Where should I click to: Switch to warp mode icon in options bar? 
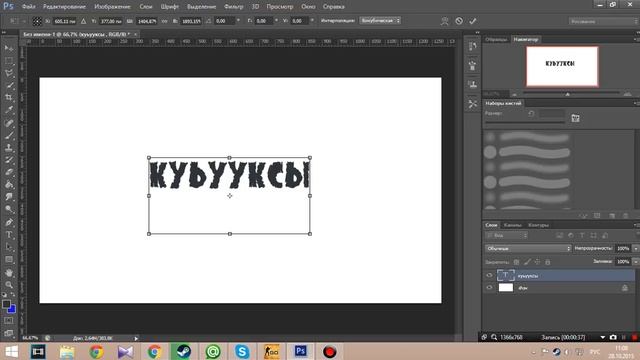(444, 21)
